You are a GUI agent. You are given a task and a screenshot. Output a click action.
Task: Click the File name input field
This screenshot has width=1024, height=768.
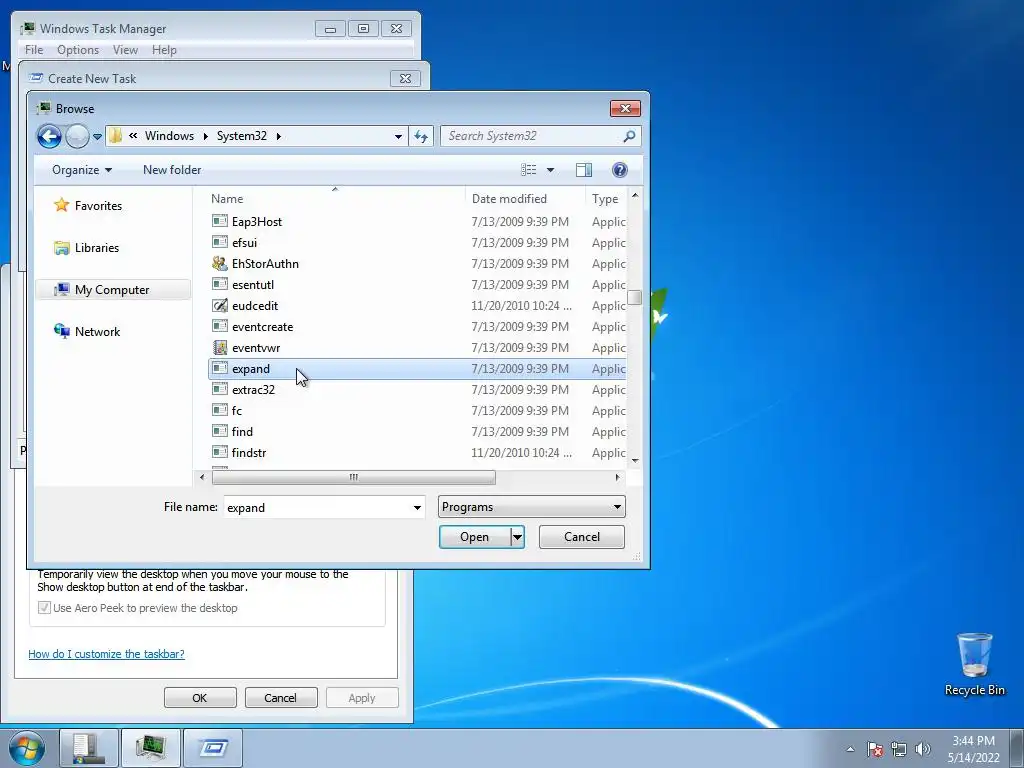coord(316,507)
